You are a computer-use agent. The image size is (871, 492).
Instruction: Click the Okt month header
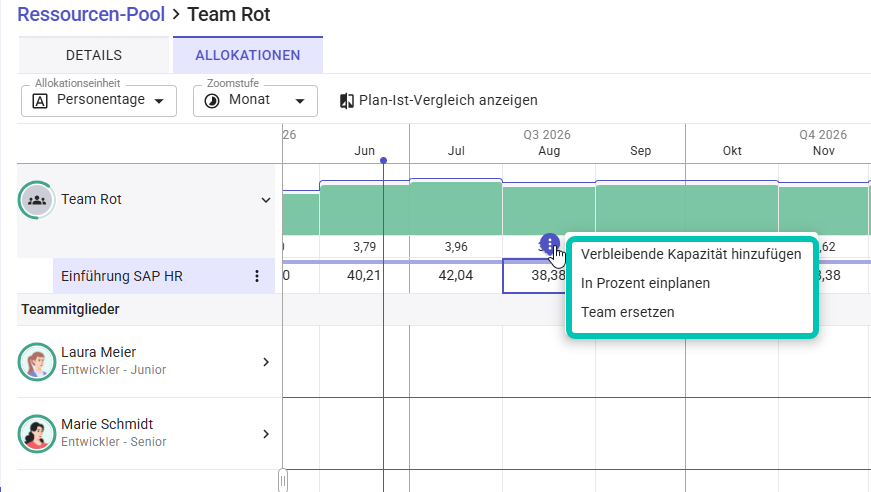tap(732, 151)
